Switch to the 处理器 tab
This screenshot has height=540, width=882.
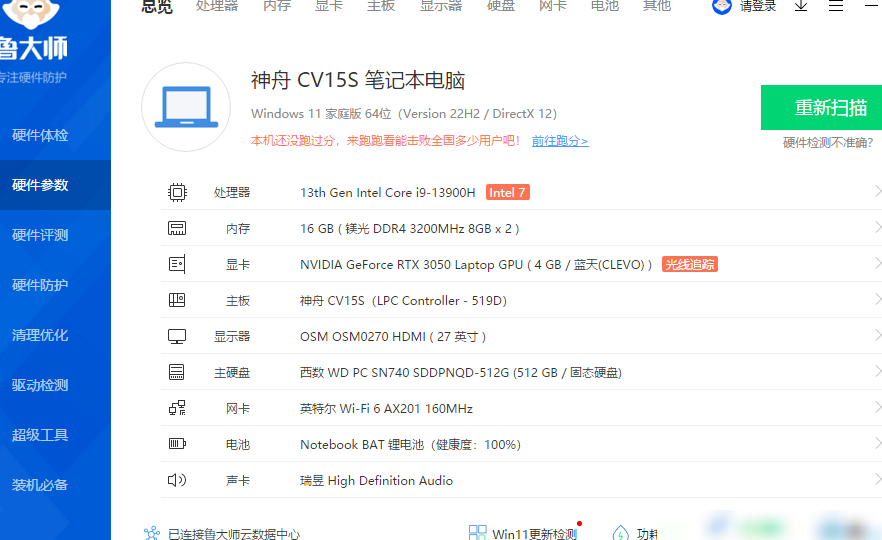pos(217,6)
